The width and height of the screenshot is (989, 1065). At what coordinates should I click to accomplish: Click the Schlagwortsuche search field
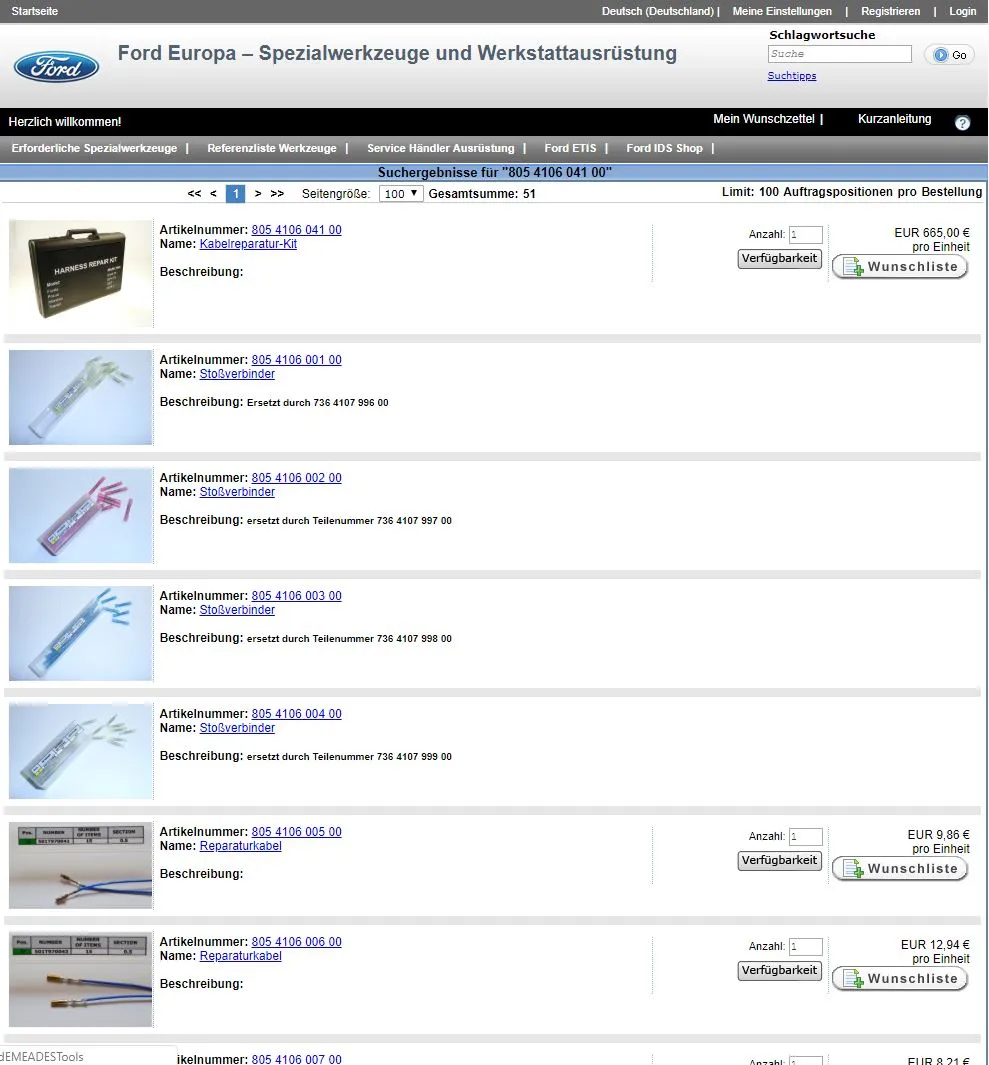pos(839,54)
